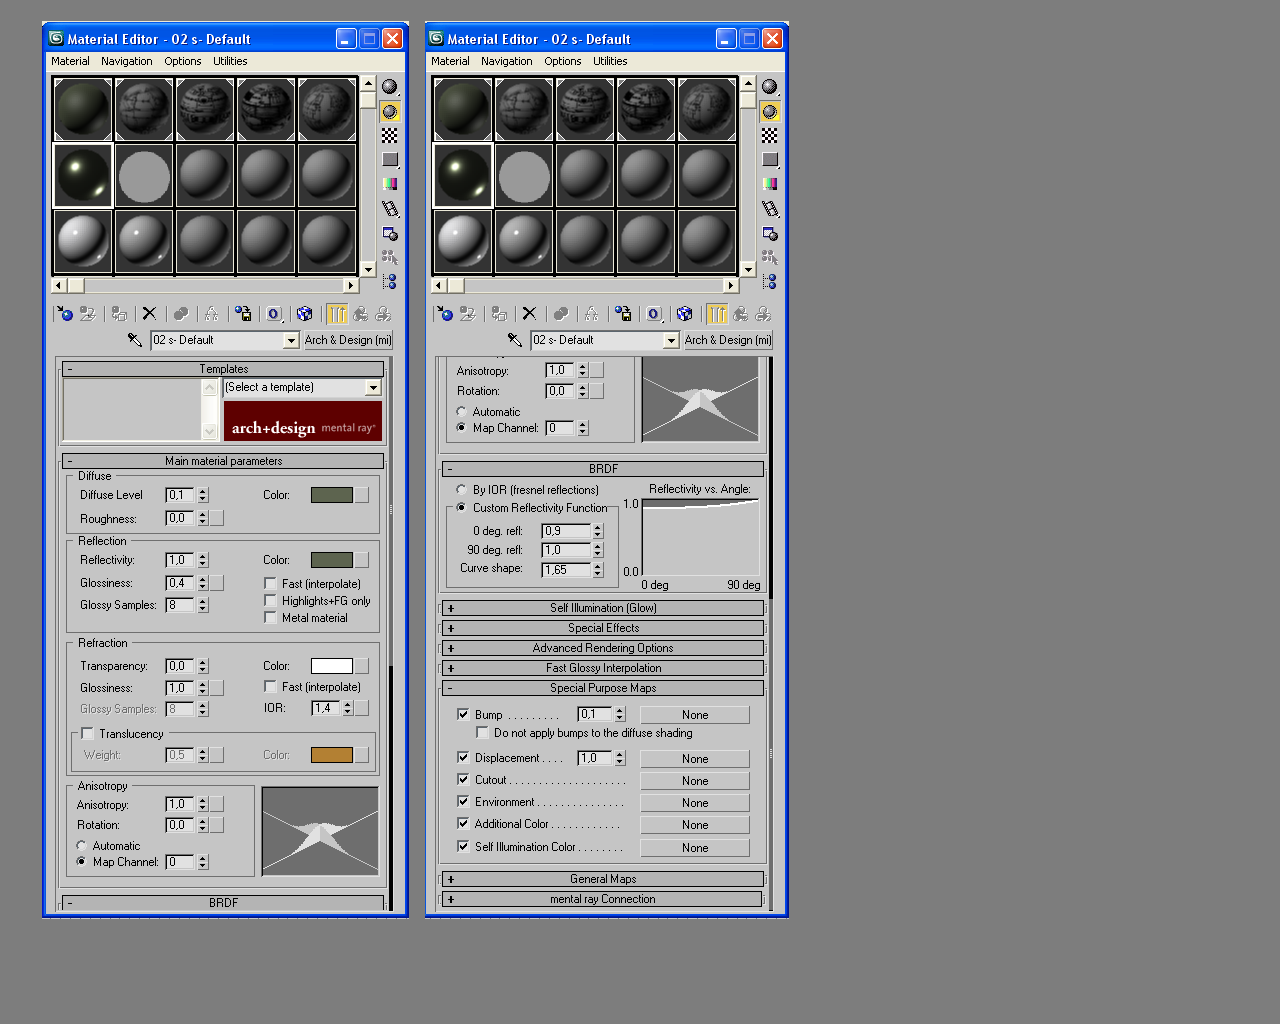
Task: Enable checker Background icon in left window
Action: 390,135
